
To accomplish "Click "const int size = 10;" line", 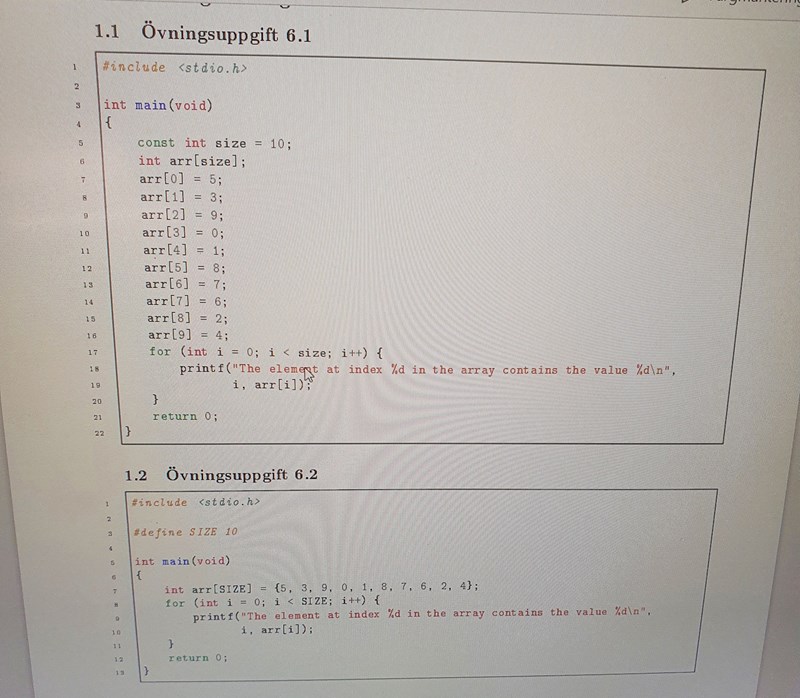I will click(x=215, y=143).
